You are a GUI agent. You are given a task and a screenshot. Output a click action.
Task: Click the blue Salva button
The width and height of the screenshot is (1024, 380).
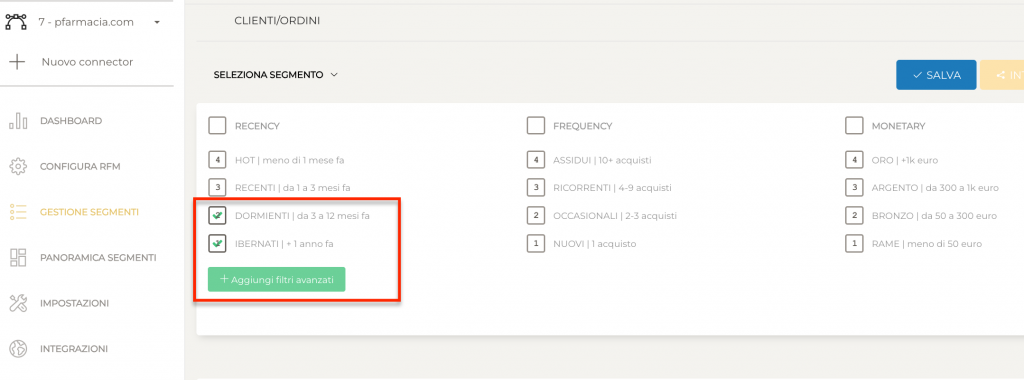click(936, 75)
